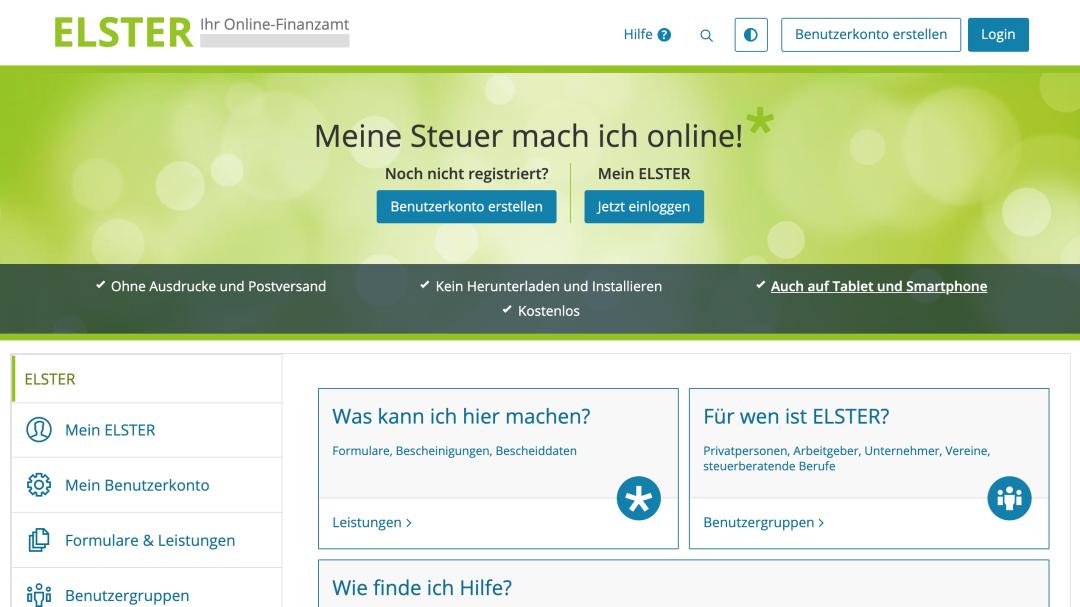The height and width of the screenshot is (607, 1080).
Task: Open Mein ELSTER in the sidebar
Action: tap(147, 430)
